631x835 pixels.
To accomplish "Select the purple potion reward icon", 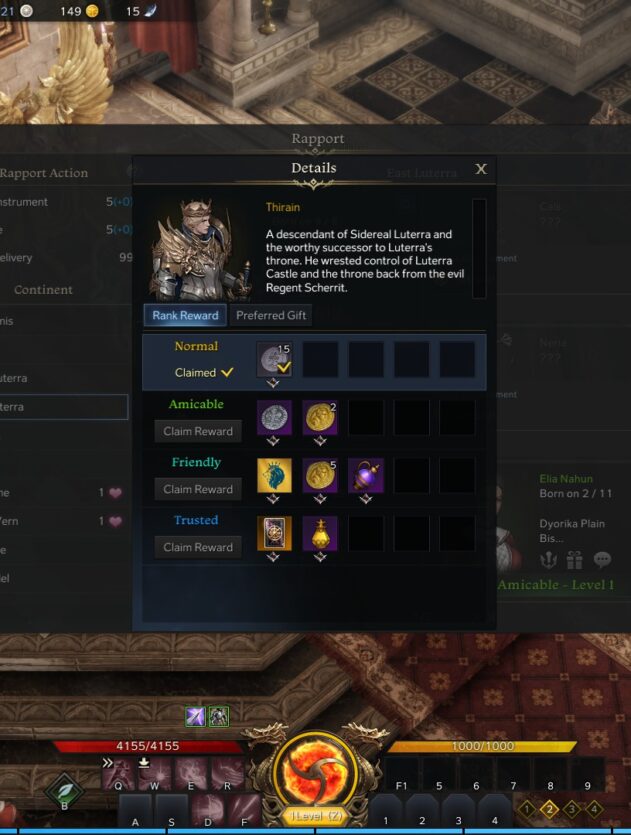I will point(366,475).
